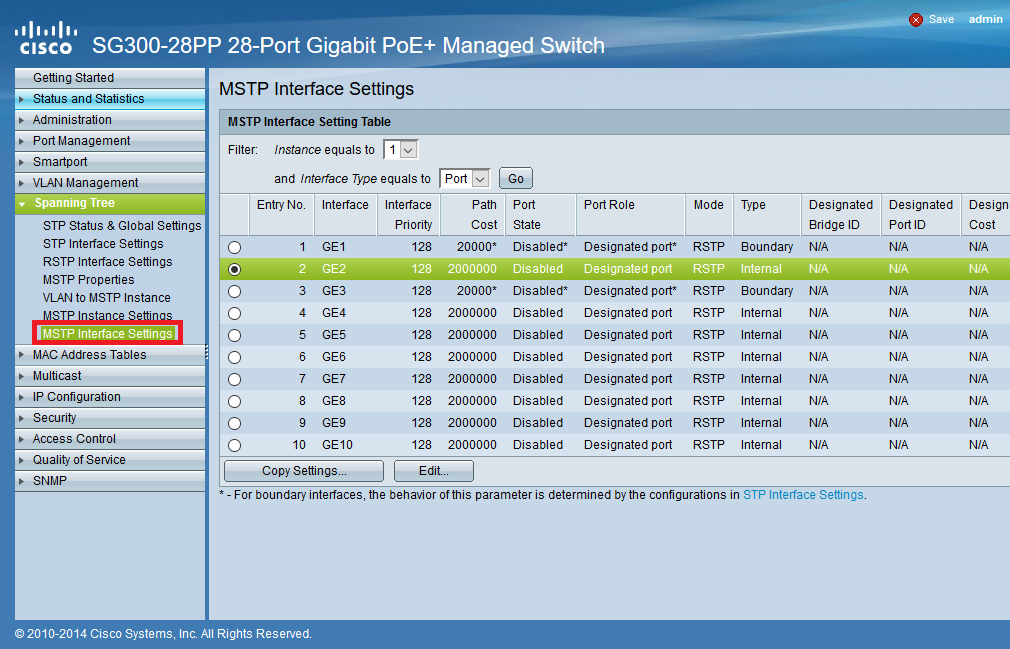Screen dimensions: 1010x649
Task: Expand the Access Control menu
Action: pyautogui.click(x=110, y=438)
